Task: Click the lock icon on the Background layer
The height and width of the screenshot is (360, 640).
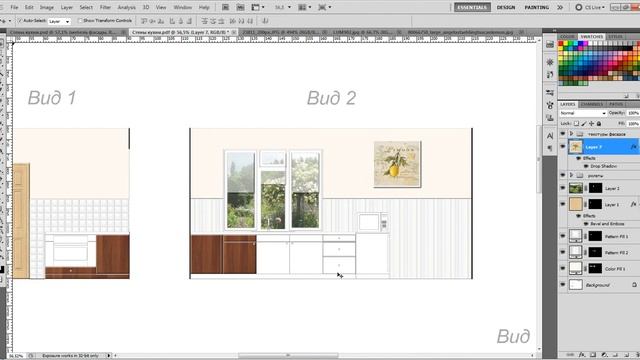Action: click(x=634, y=285)
